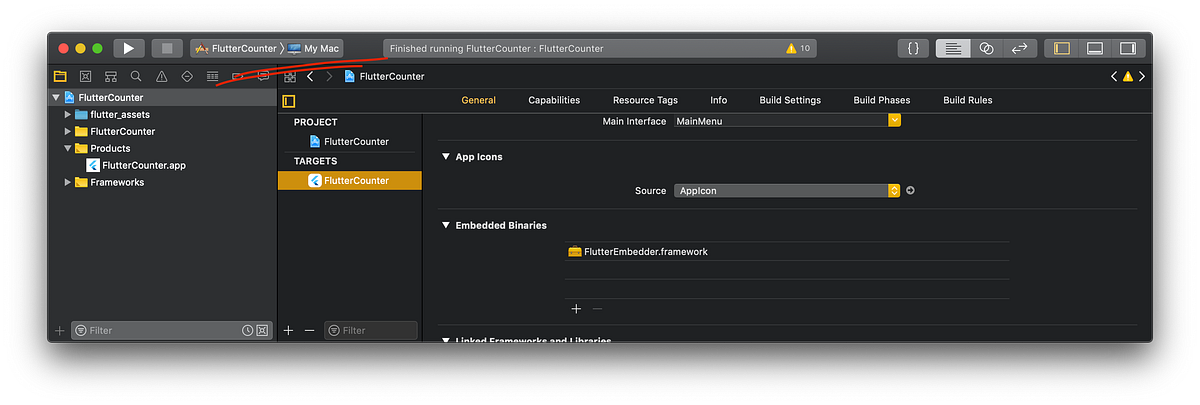
Task: Collapse the Products folder
Action: point(68,148)
